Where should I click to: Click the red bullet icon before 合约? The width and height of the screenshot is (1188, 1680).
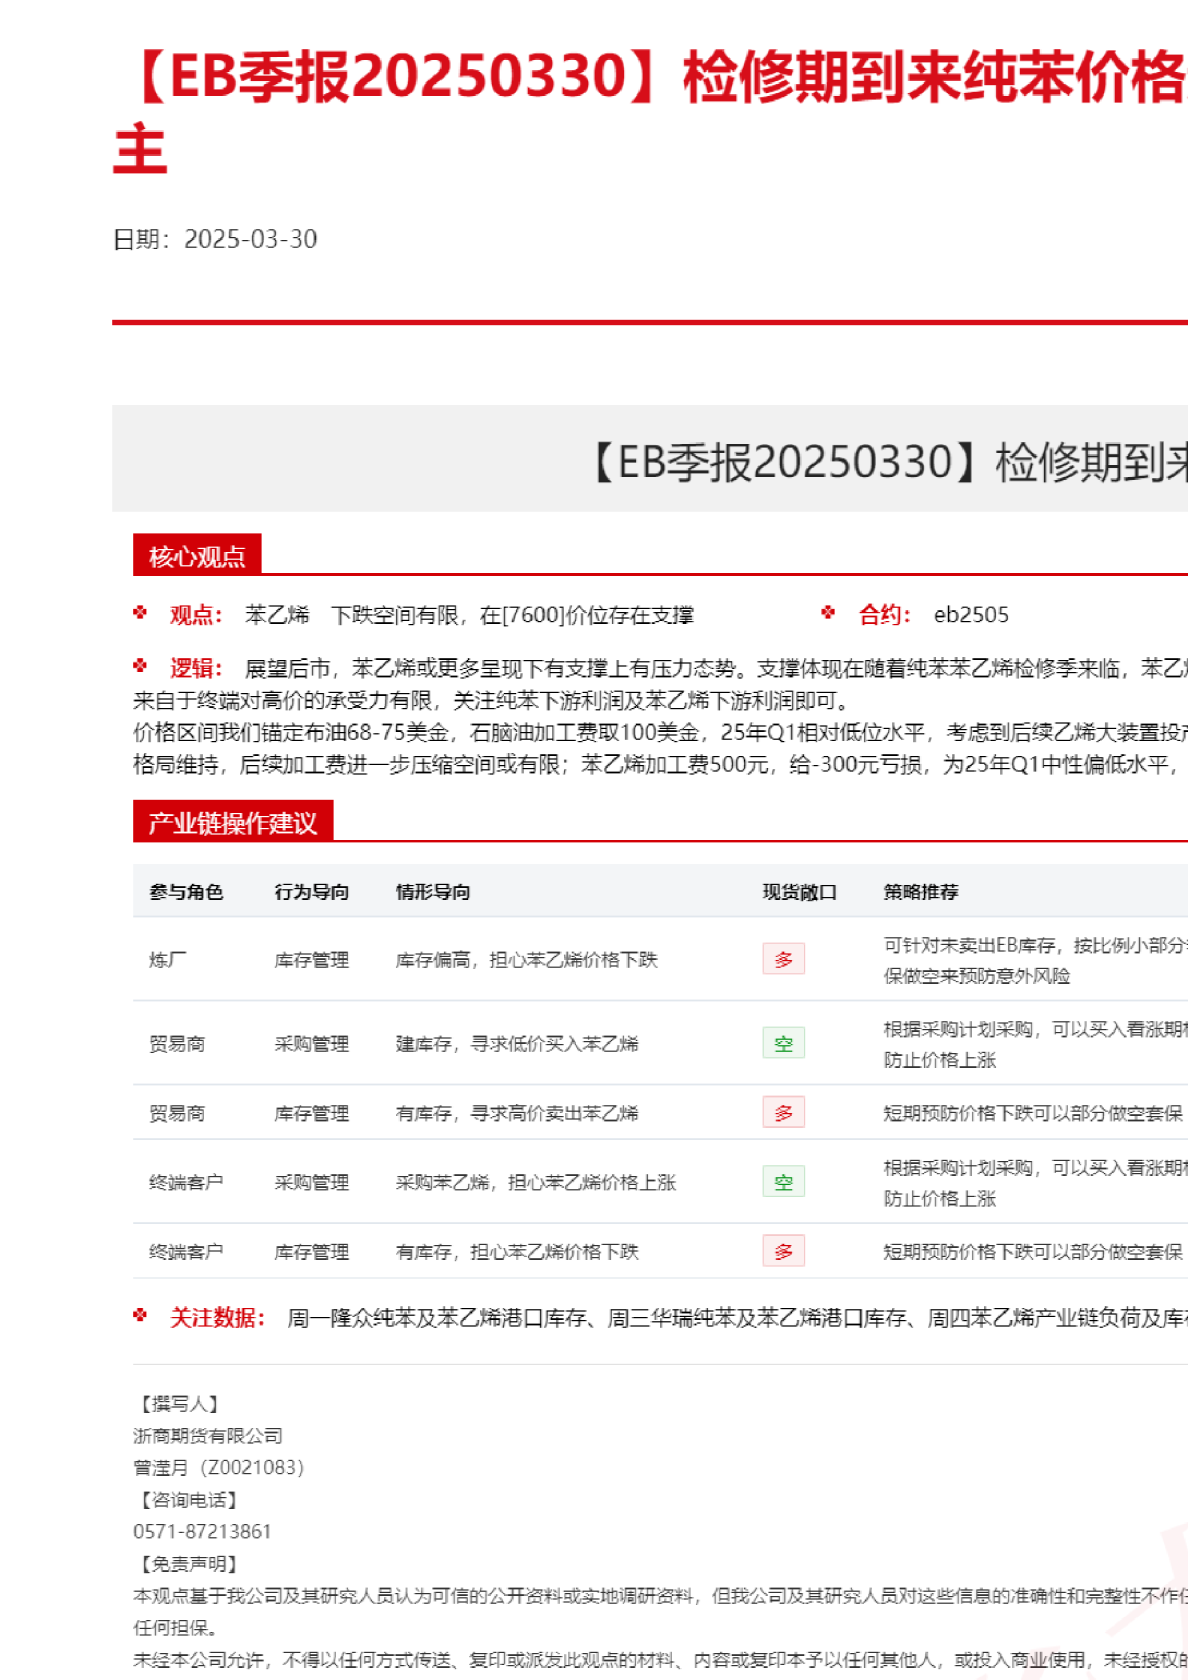(x=828, y=613)
